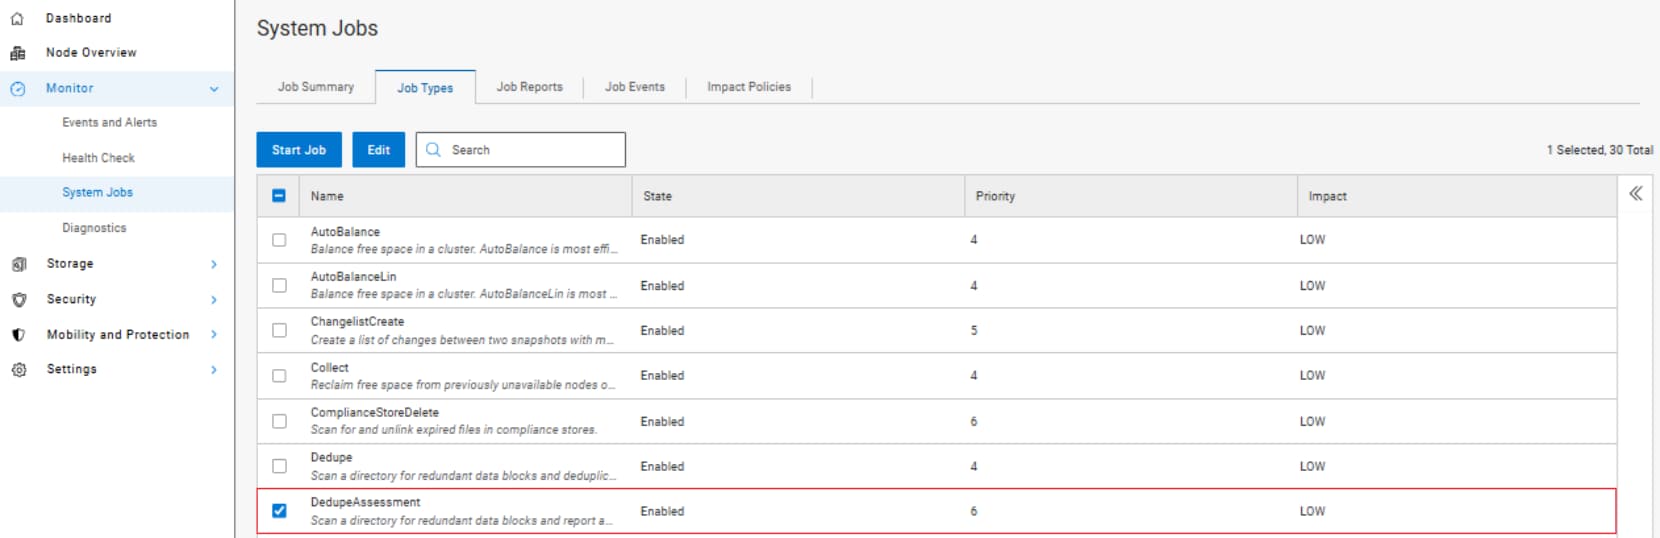The width and height of the screenshot is (1660, 538).
Task: Click the Storage icon in sidebar
Action: coord(18,264)
